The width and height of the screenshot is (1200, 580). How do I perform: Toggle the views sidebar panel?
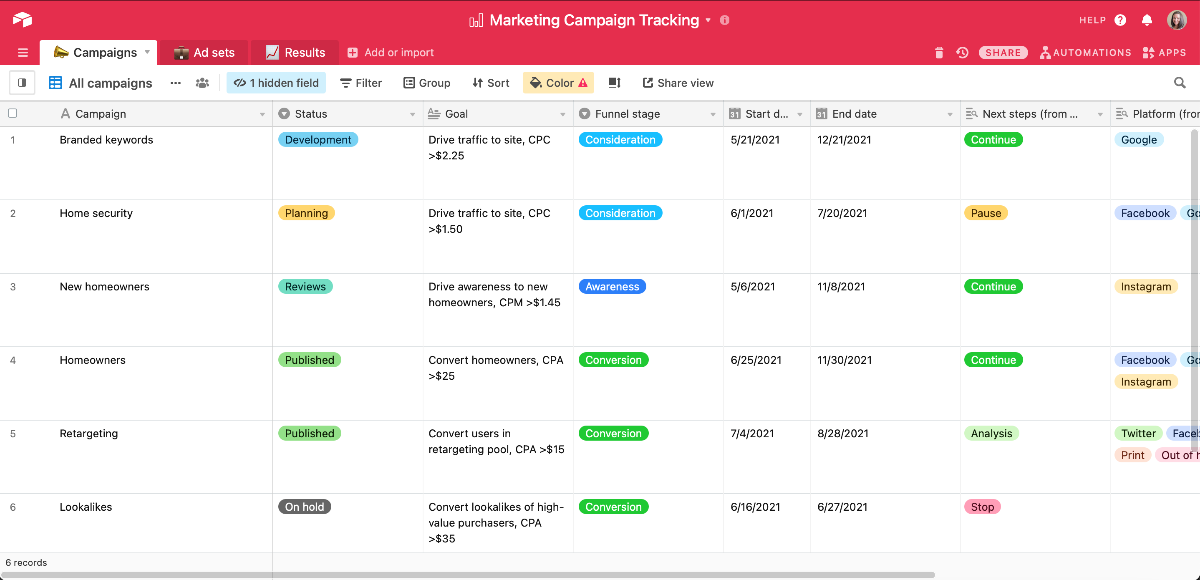(22, 83)
